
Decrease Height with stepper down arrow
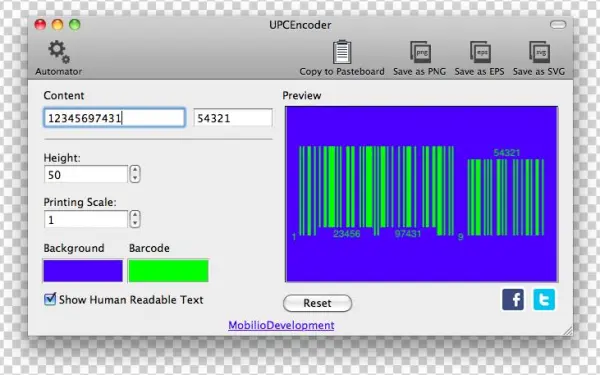tap(135, 178)
